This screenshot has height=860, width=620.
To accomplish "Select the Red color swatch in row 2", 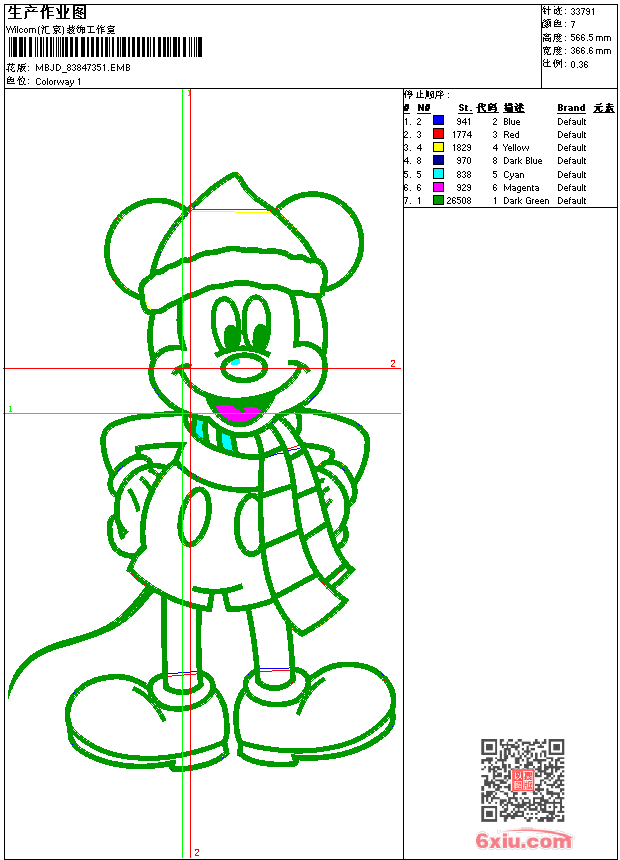I will click(x=438, y=134).
